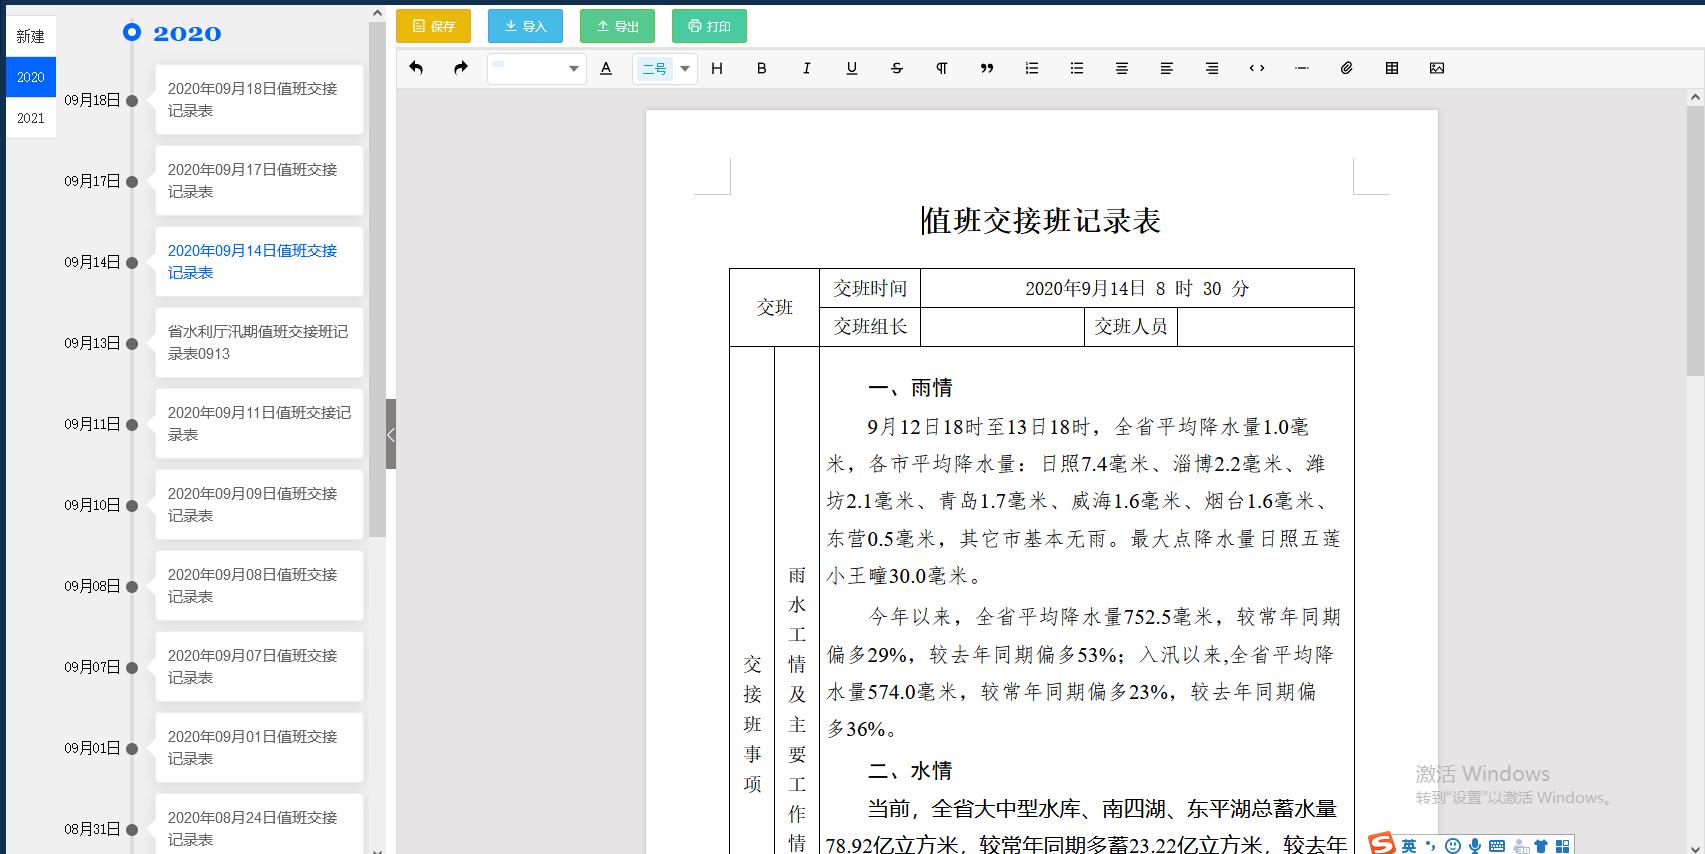Click the 导出 export button

pyautogui.click(x=617, y=26)
